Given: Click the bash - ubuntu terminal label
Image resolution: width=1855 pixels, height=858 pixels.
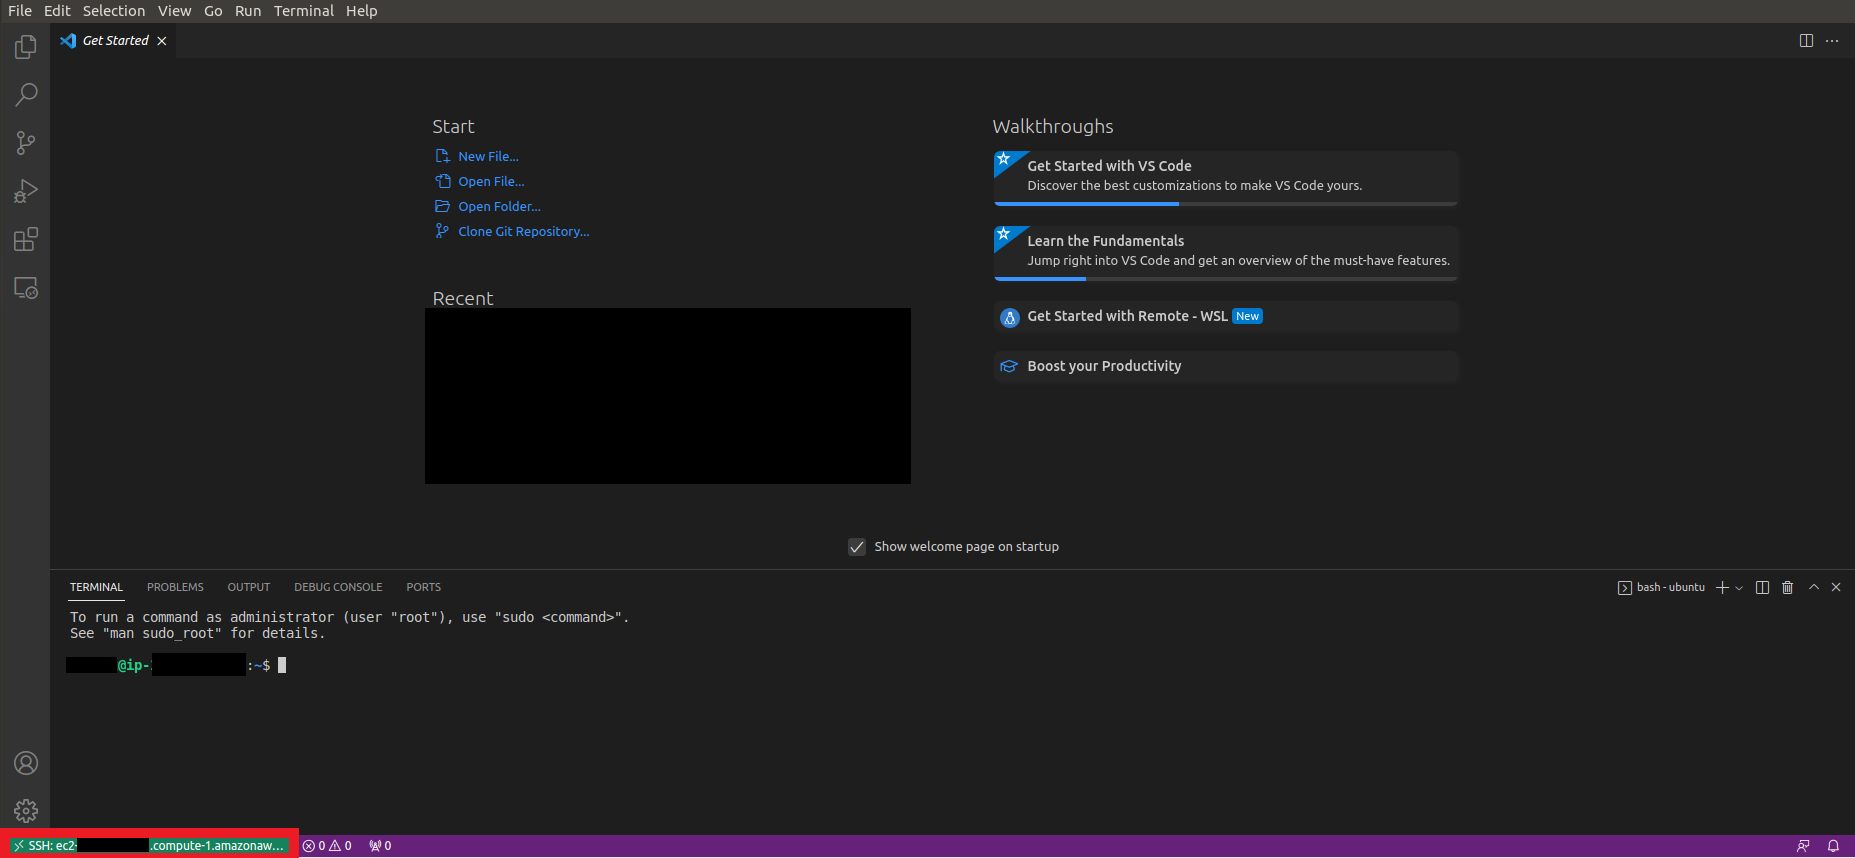Looking at the screenshot, I should pyautogui.click(x=1661, y=588).
